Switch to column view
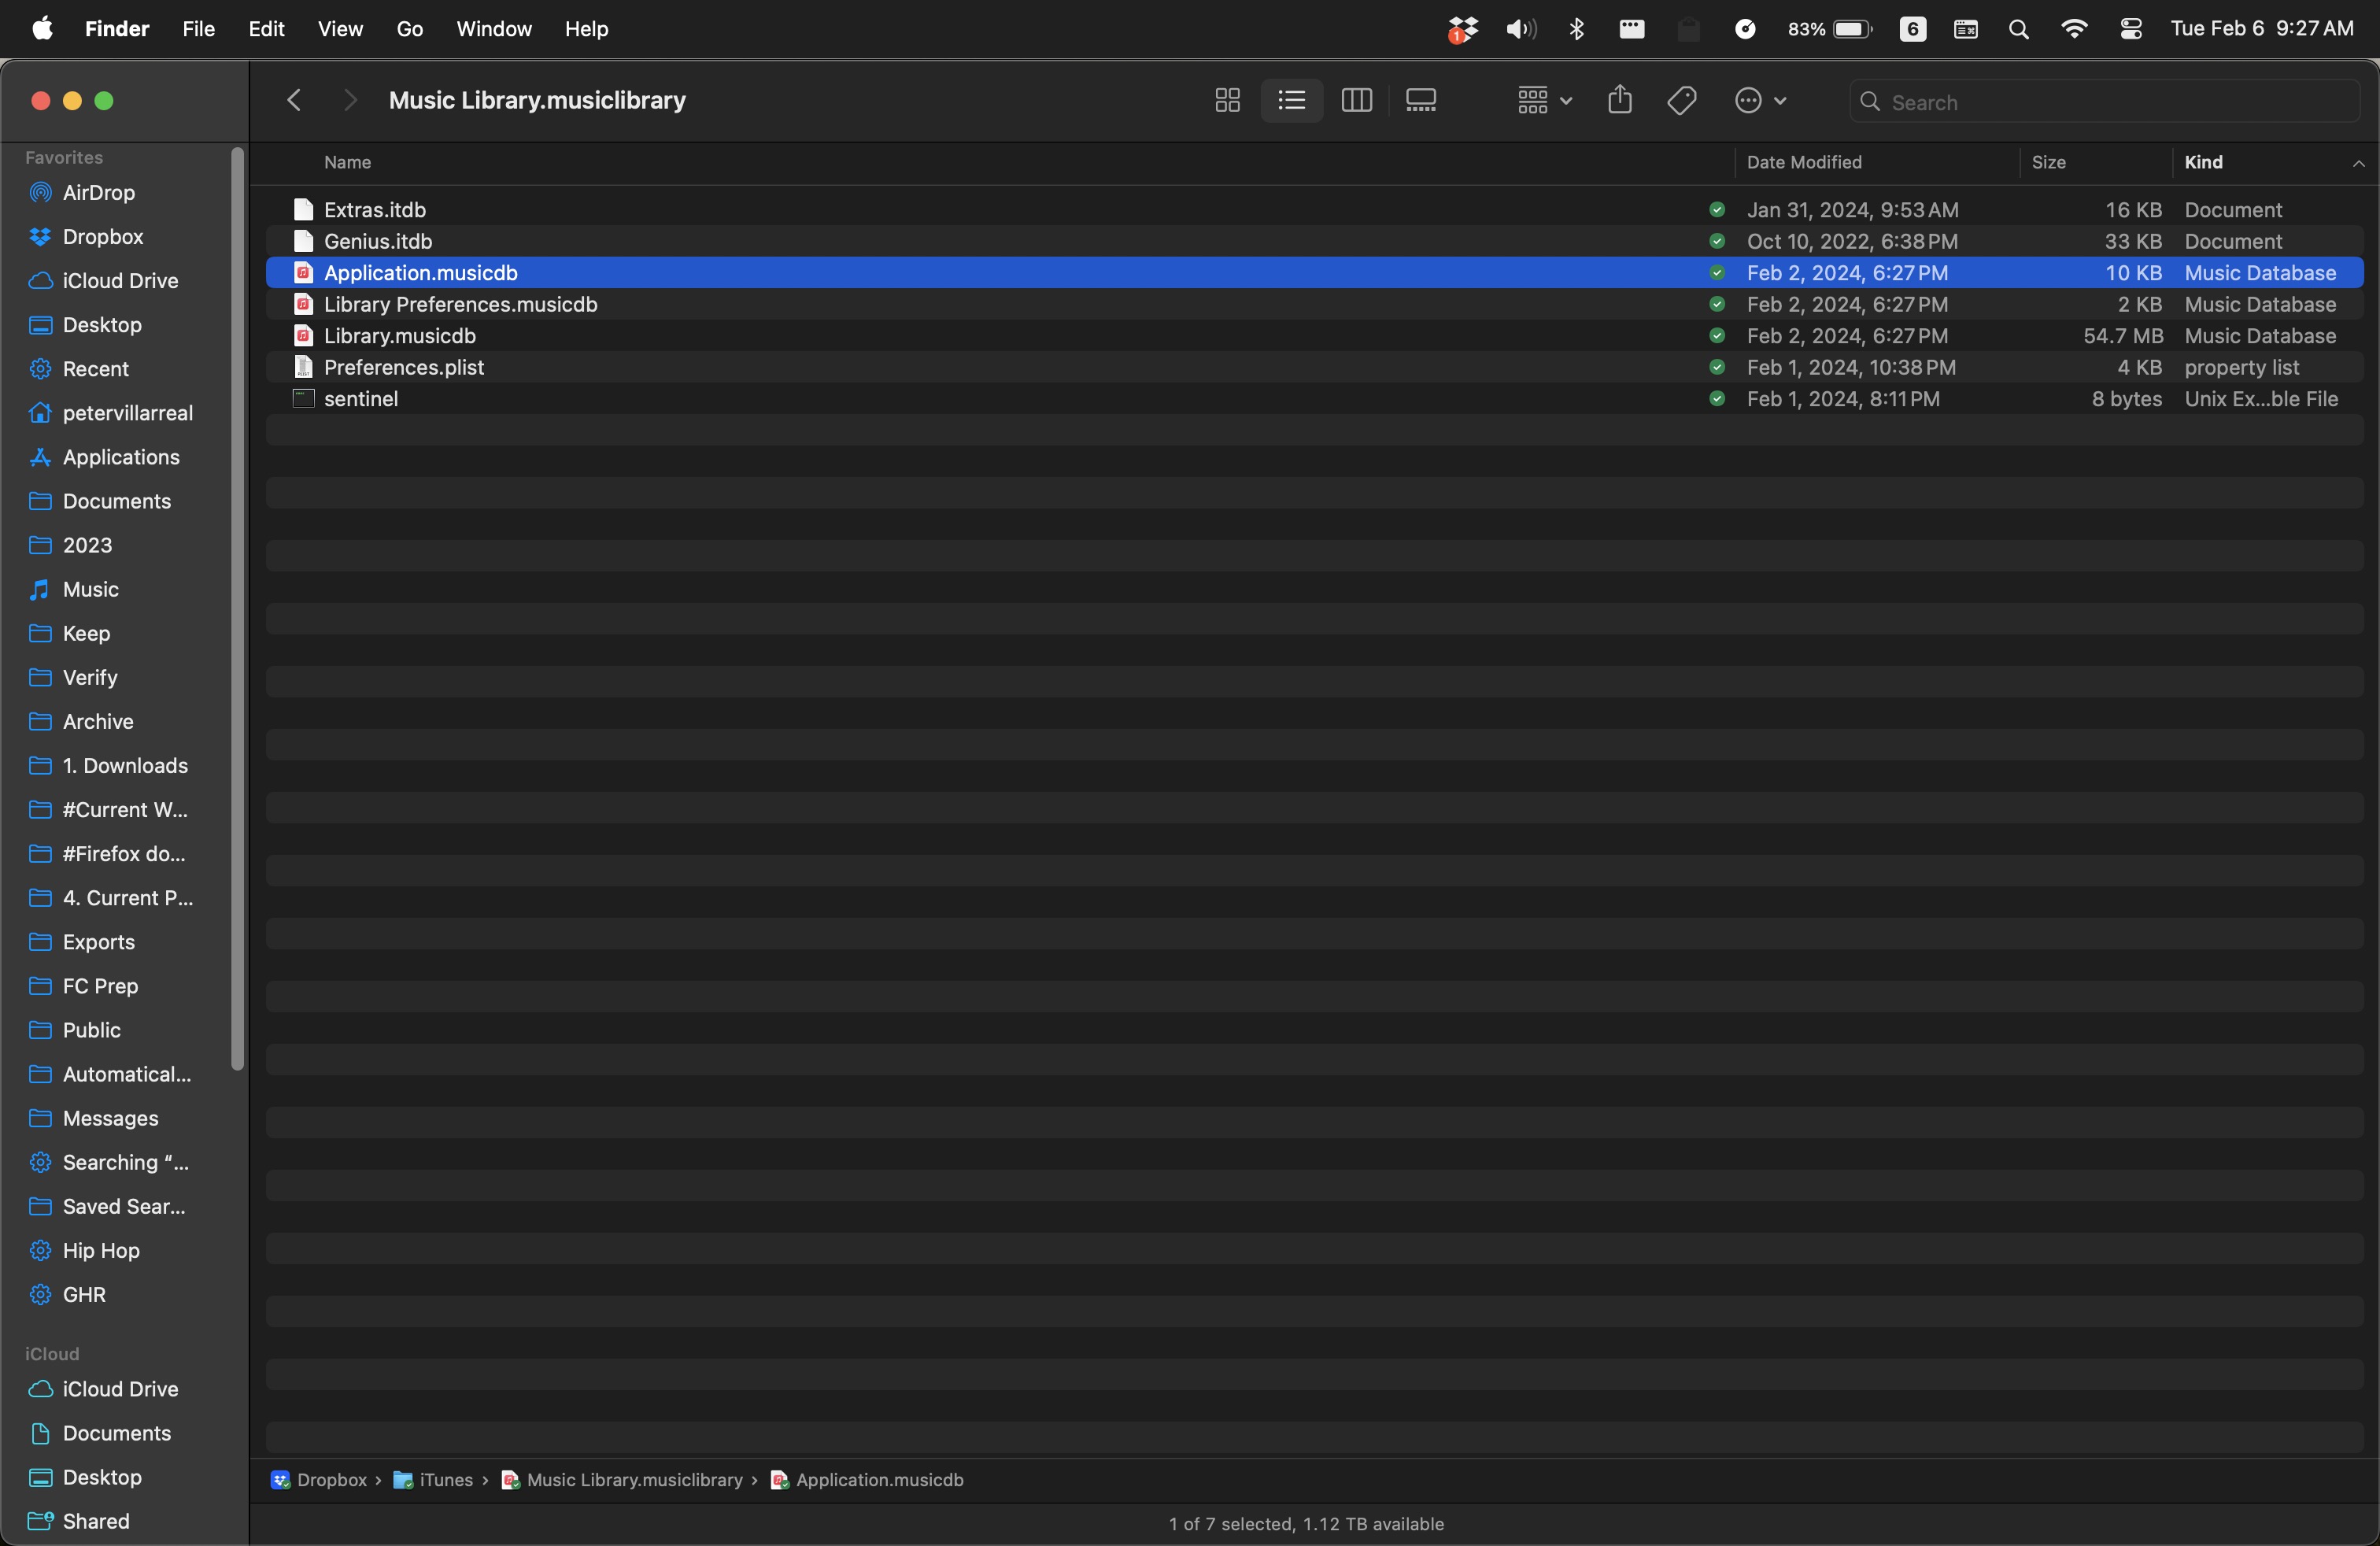 point(1356,101)
